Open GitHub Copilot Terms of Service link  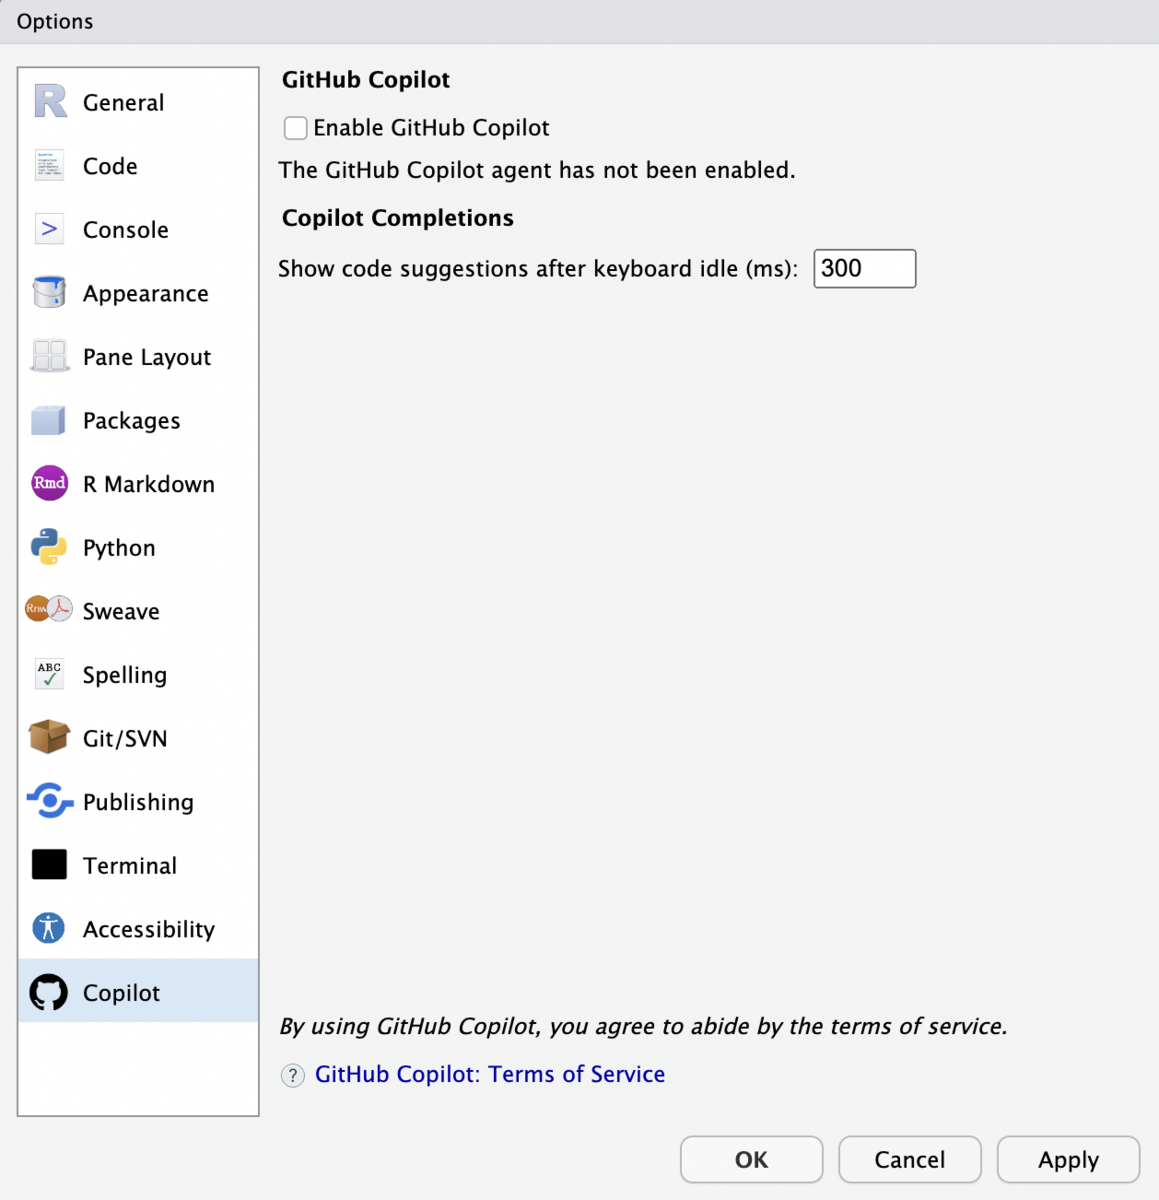[489, 1074]
